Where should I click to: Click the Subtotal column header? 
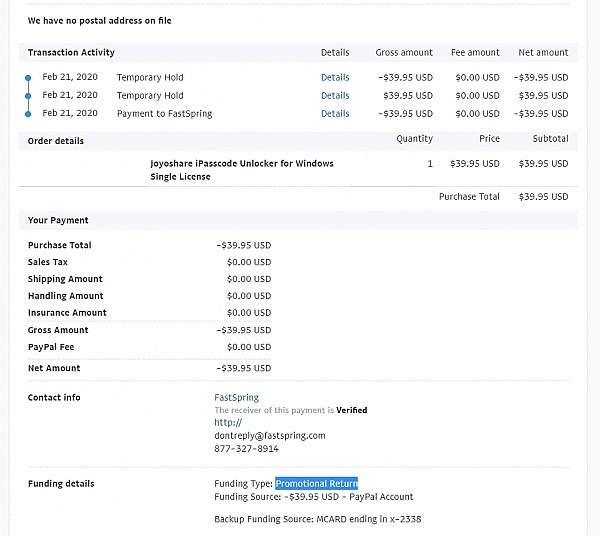[551, 138]
